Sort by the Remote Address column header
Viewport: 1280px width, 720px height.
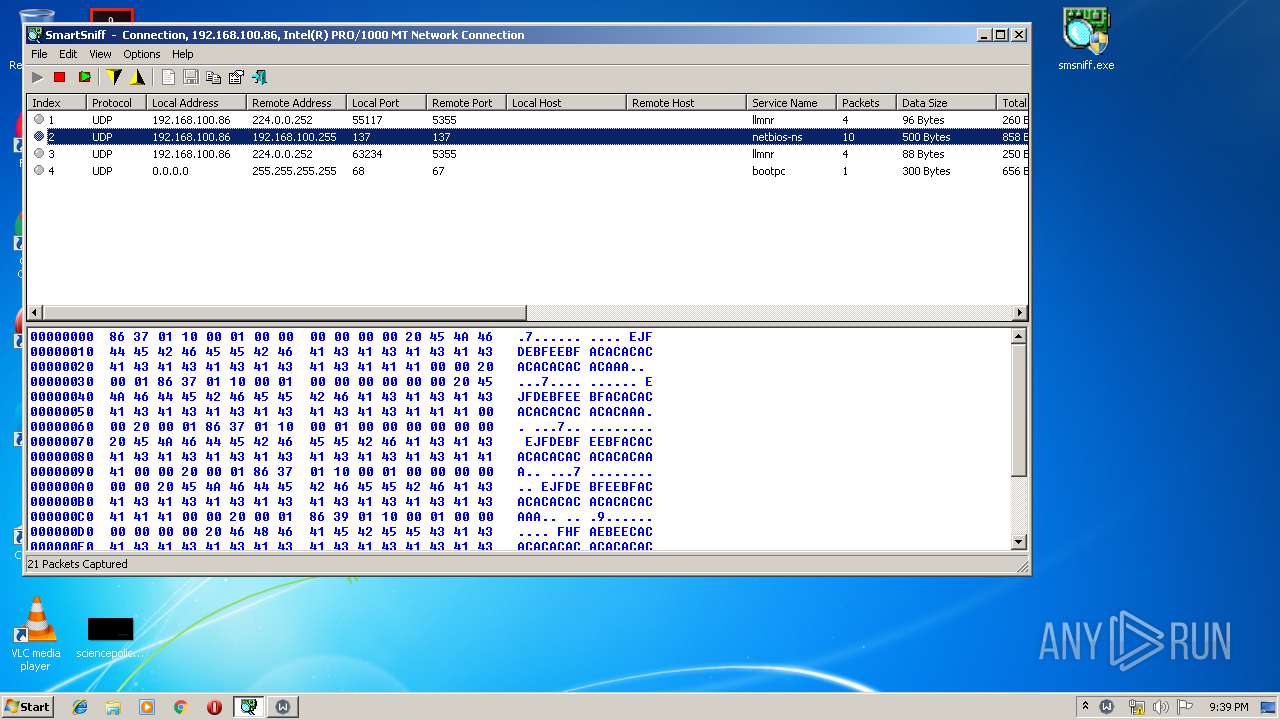(296, 103)
